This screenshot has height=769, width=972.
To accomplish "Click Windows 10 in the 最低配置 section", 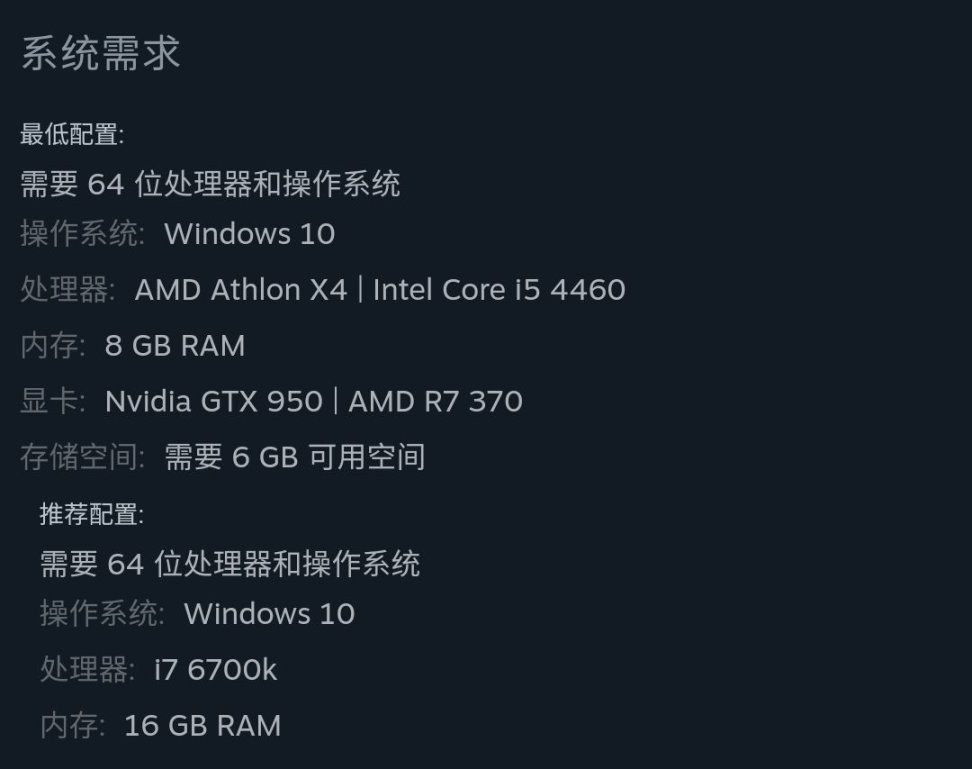I will (249, 234).
